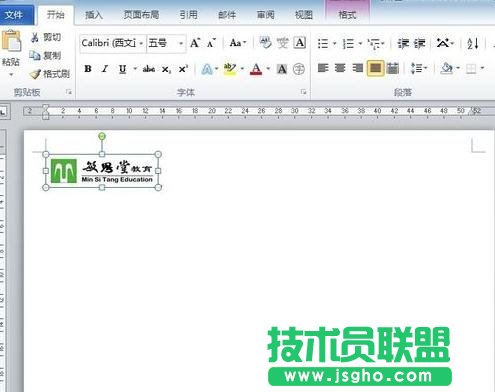Apply yellow text highlight color
The image size is (495, 392).
(230, 69)
